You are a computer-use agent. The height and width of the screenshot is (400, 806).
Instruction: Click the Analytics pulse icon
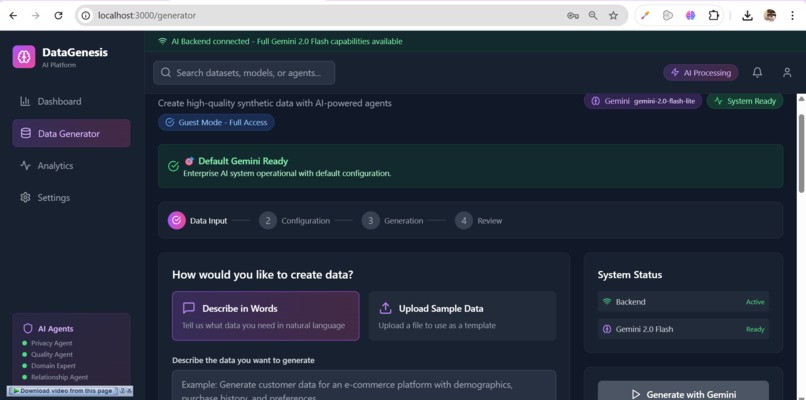click(25, 166)
